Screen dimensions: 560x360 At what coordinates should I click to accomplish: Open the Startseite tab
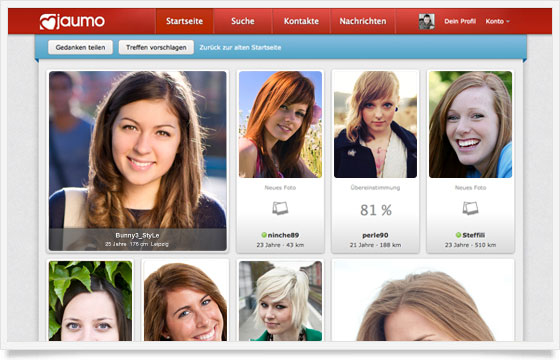pos(184,21)
